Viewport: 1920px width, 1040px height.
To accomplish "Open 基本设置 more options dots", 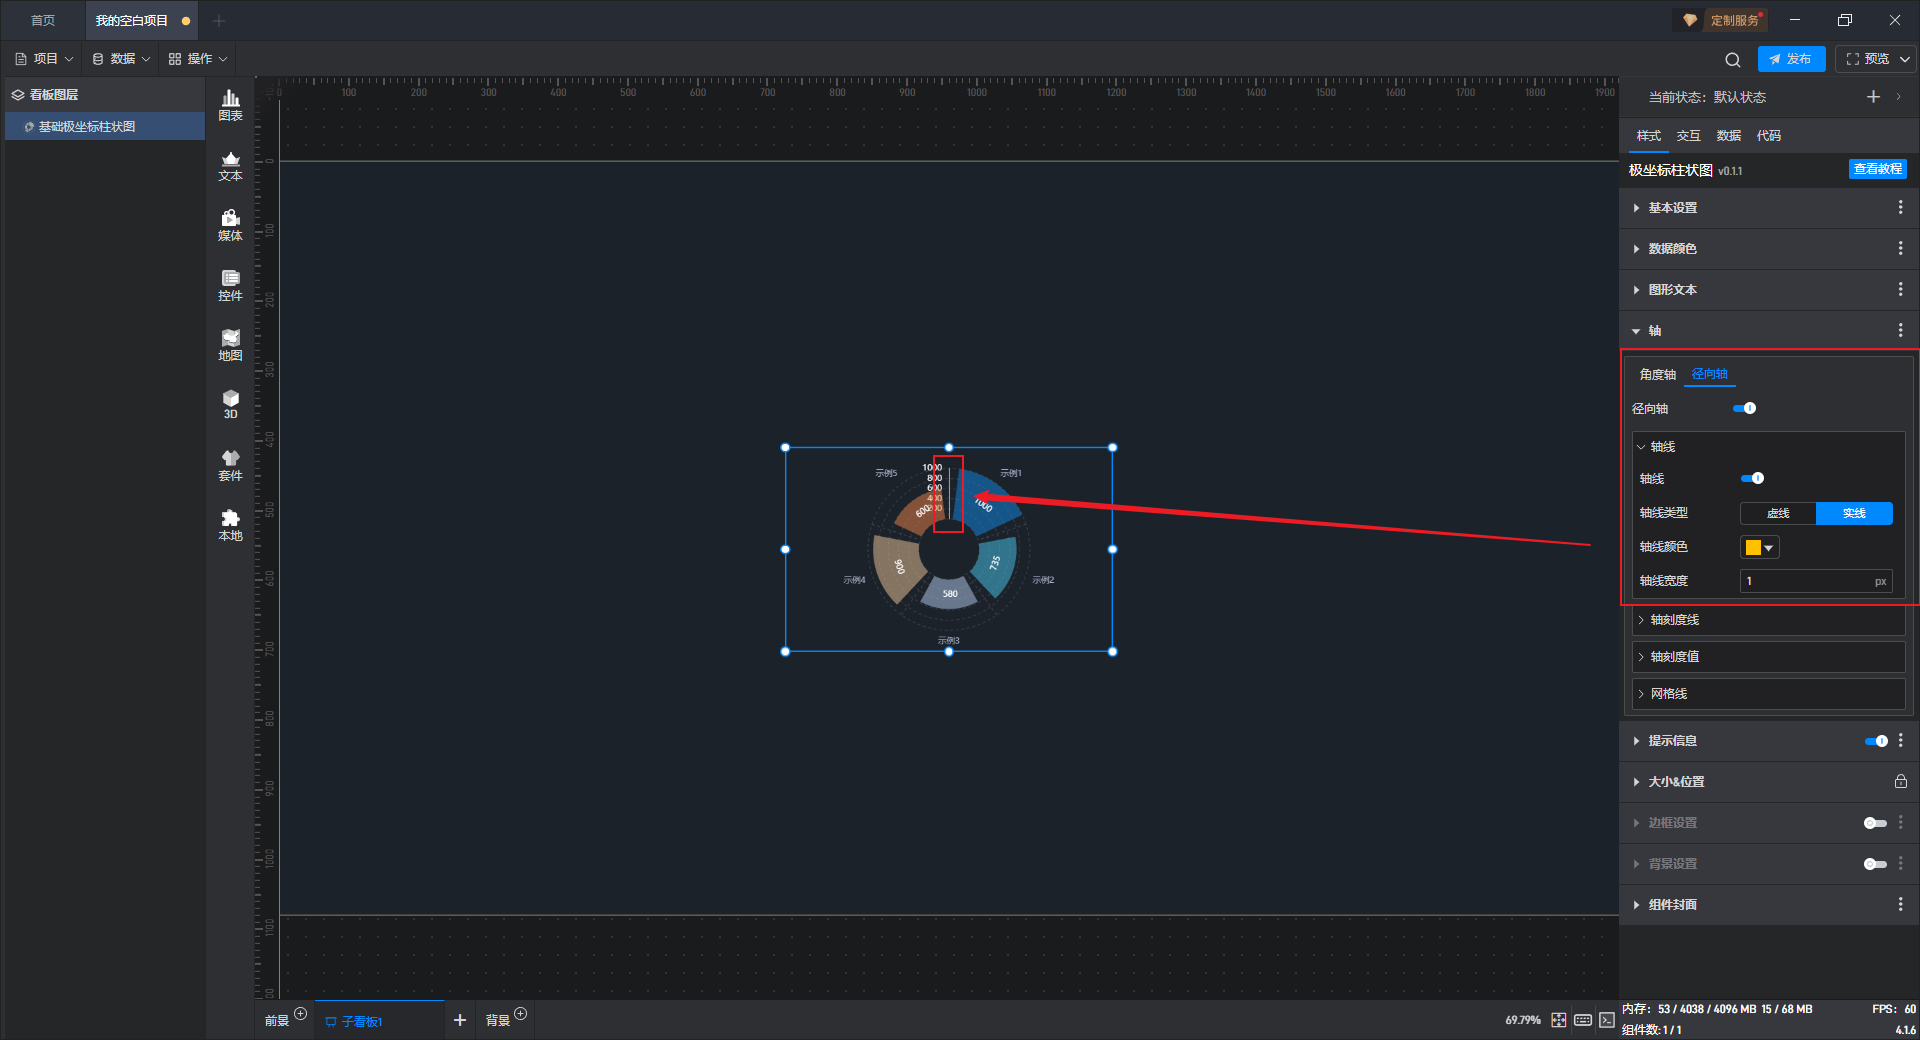I will [x=1900, y=207].
